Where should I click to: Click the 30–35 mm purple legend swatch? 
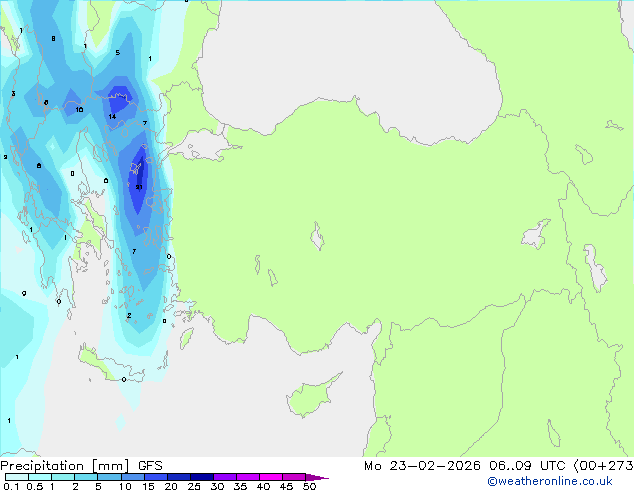(224, 477)
